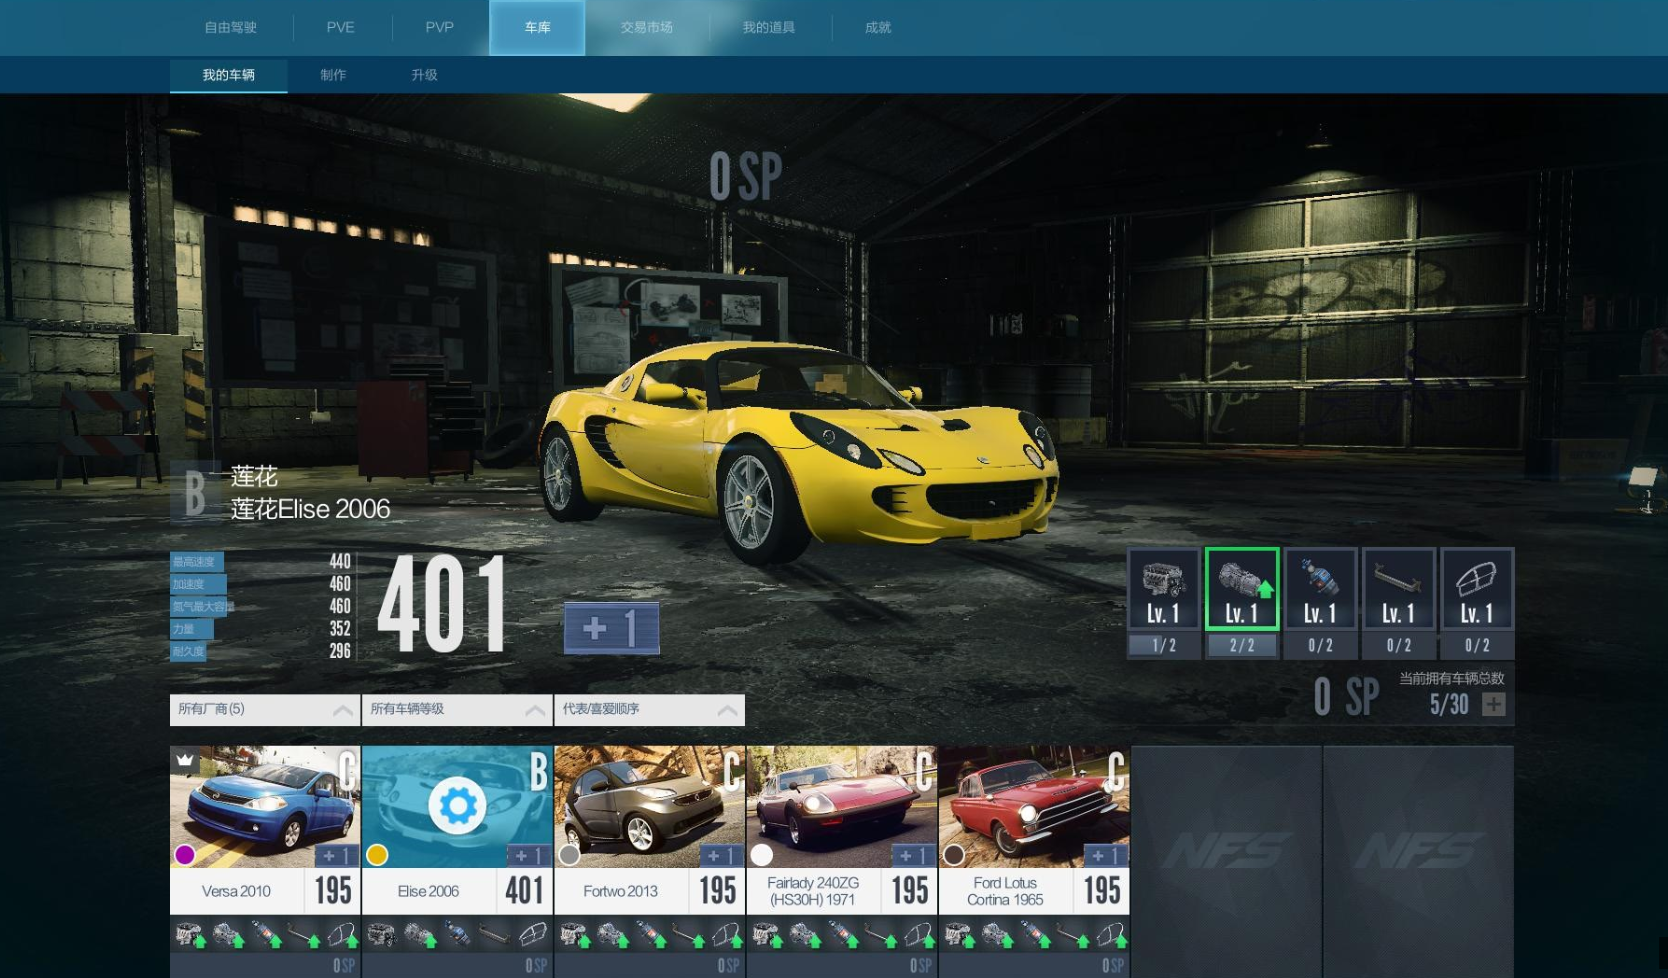Click the nitro icon under Fortwo 2013
1668x978 pixels.
pyautogui.click(x=651, y=935)
